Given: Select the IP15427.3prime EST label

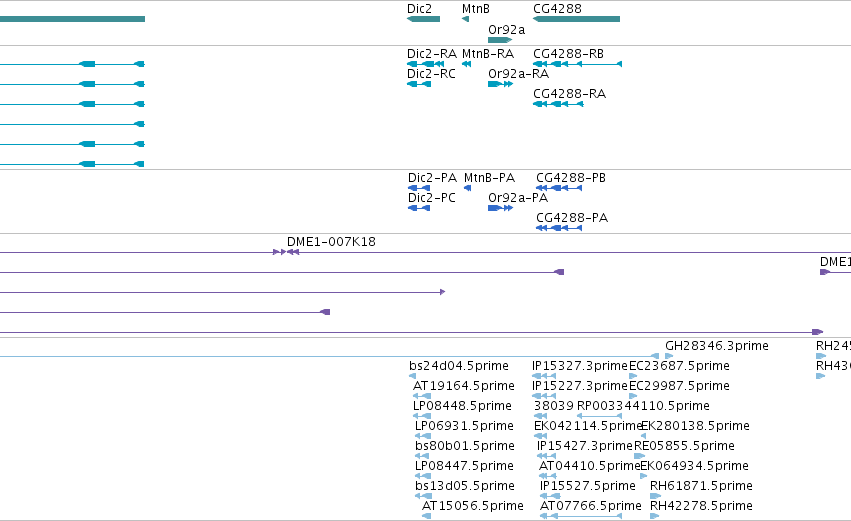Looking at the screenshot, I should coord(585,447).
